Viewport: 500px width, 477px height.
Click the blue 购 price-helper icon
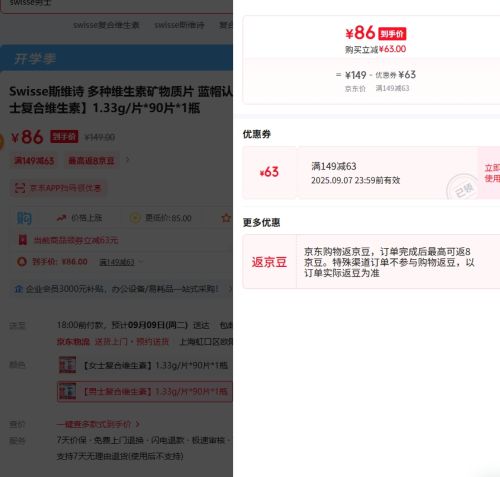tap(24, 218)
